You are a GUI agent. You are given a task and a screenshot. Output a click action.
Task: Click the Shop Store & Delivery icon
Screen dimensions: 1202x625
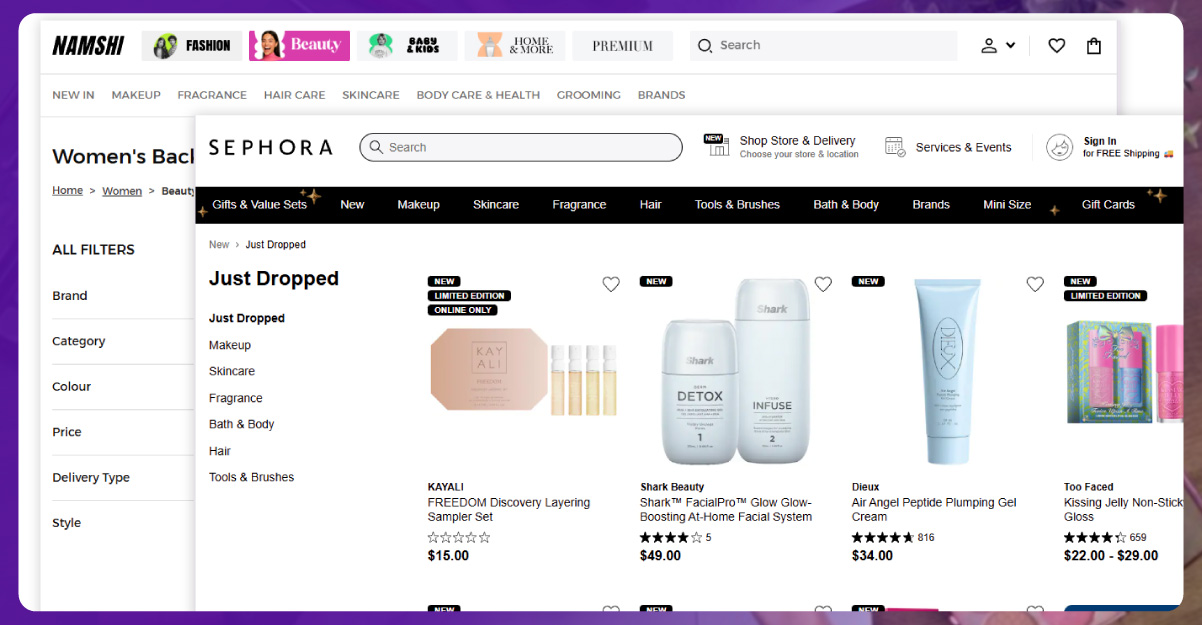716,145
